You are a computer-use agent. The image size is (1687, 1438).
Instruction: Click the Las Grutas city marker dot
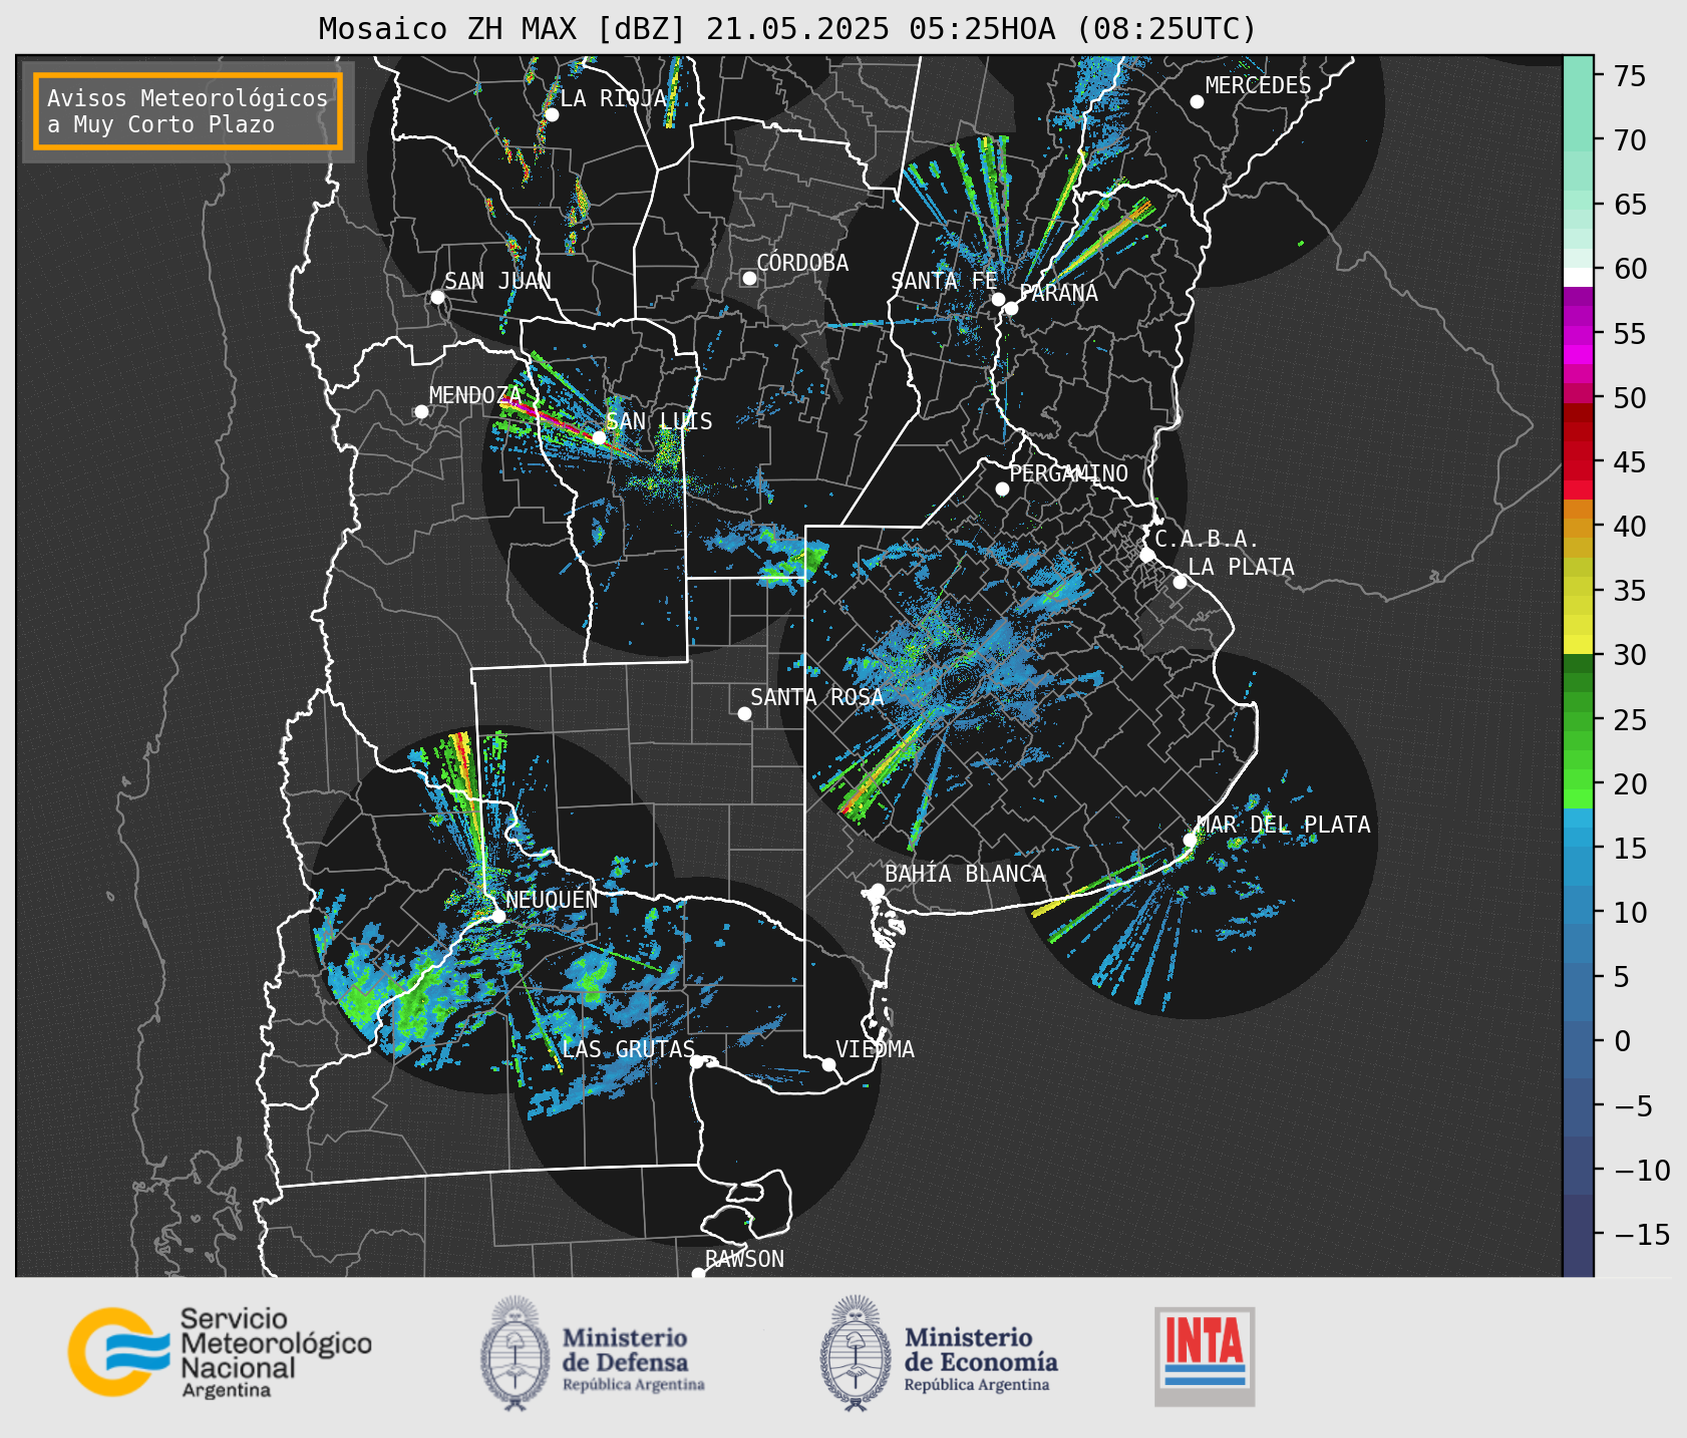click(x=697, y=1062)
